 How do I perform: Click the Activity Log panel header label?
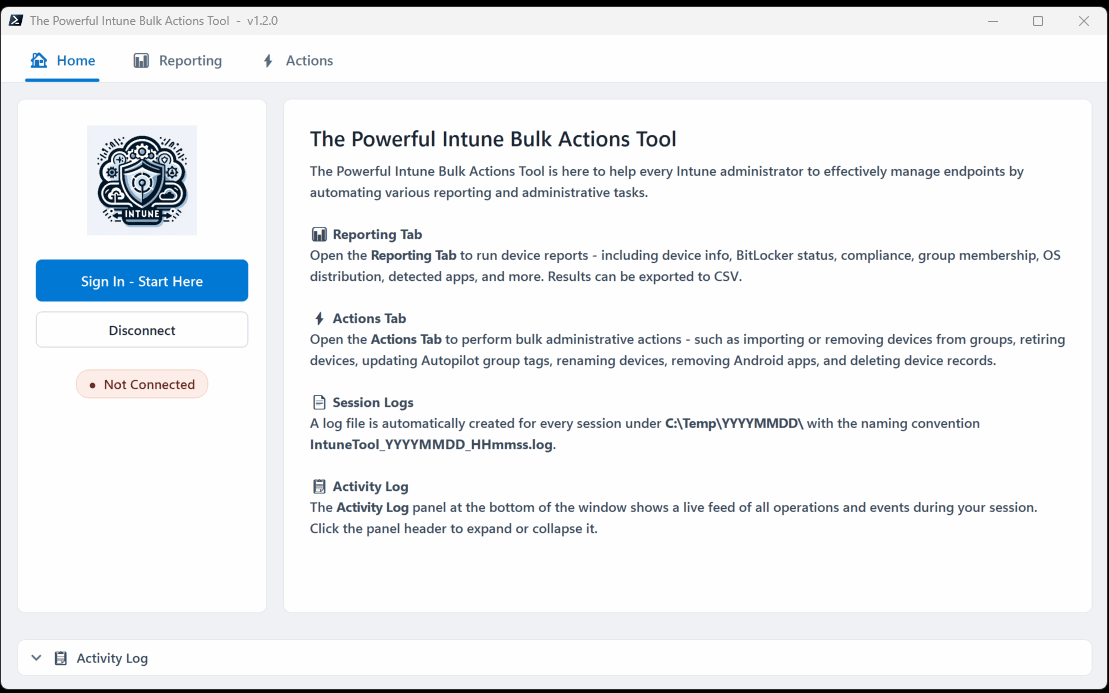(x=112, y=658)
